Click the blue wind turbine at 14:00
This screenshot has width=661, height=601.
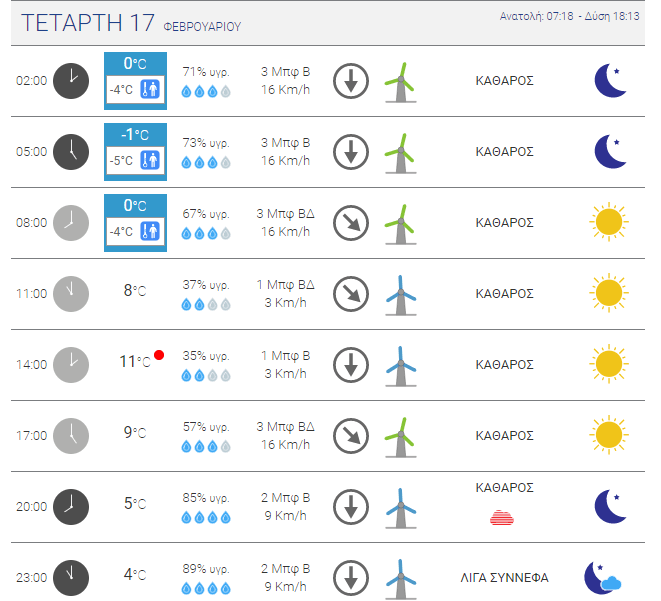point(401,366)
